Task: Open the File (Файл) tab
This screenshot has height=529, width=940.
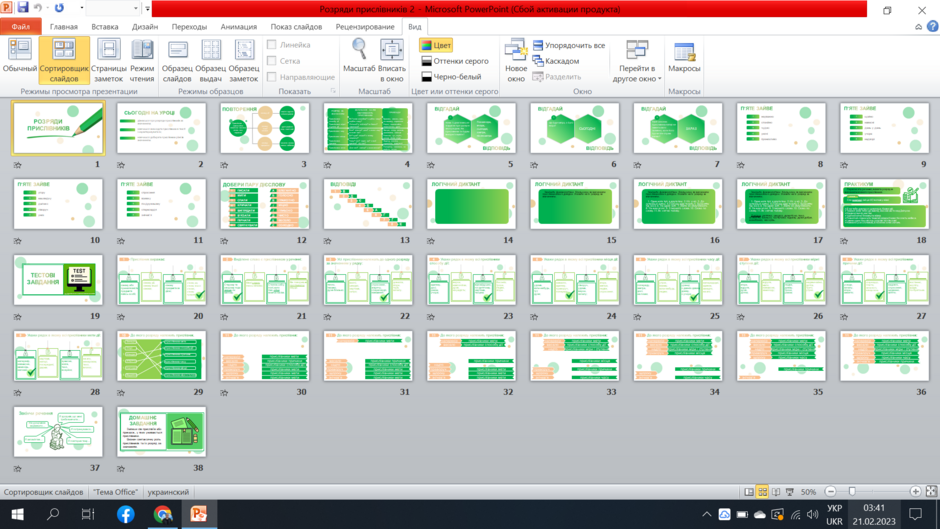Action: [20, 26]
